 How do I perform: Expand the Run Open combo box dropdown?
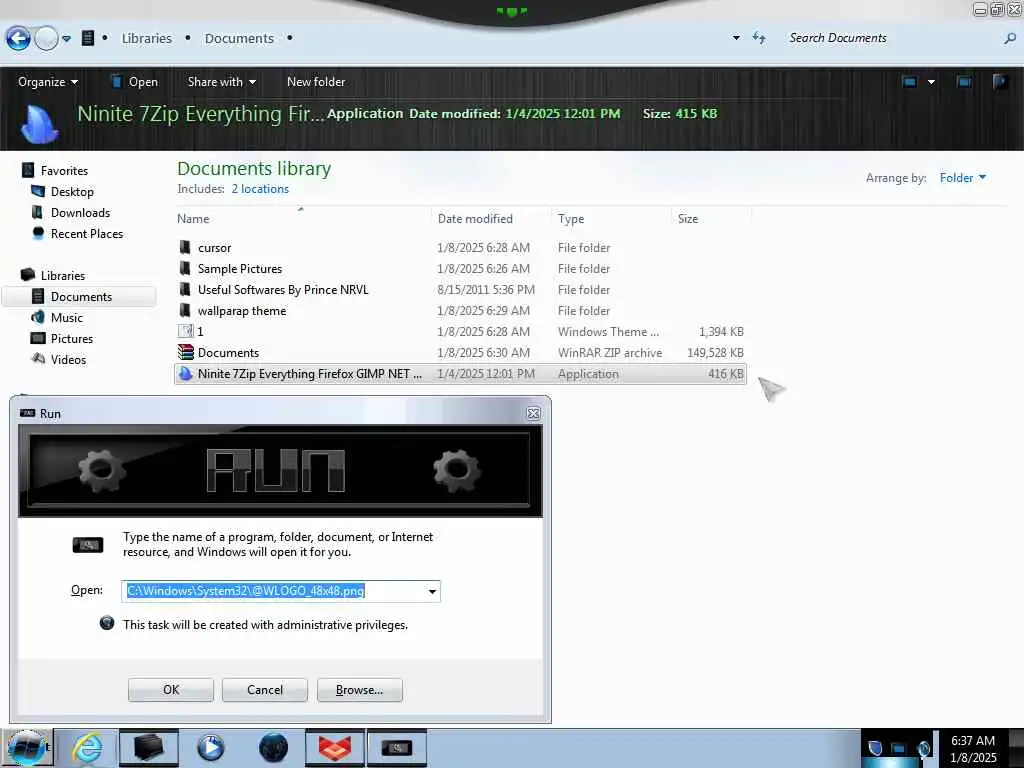pyautogui.click(x=432, y=591)
